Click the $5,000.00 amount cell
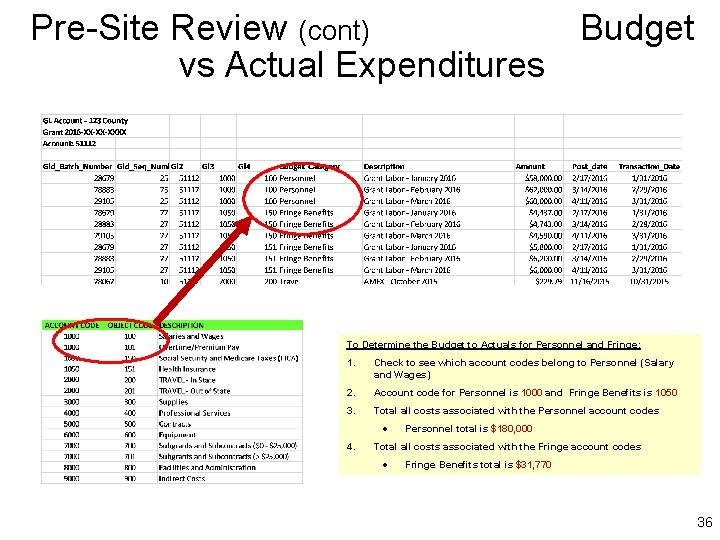The height and width of the screenshot is (540, 720). [546, 247]
